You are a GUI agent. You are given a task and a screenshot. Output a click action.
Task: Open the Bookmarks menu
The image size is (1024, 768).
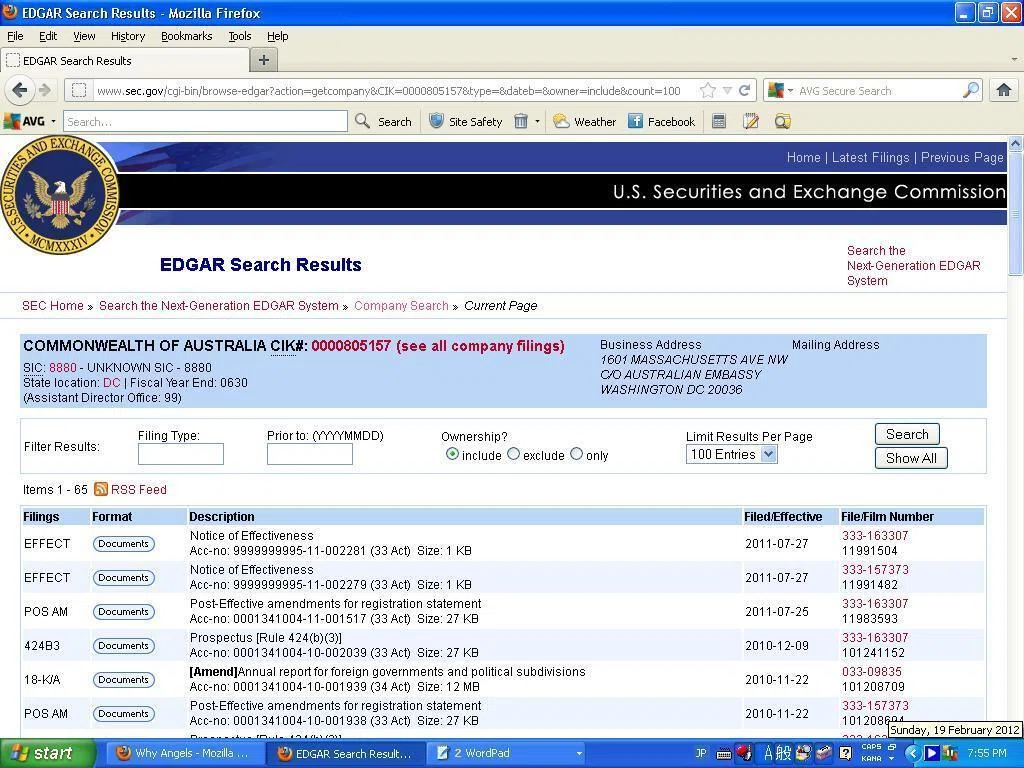[186, 36]
